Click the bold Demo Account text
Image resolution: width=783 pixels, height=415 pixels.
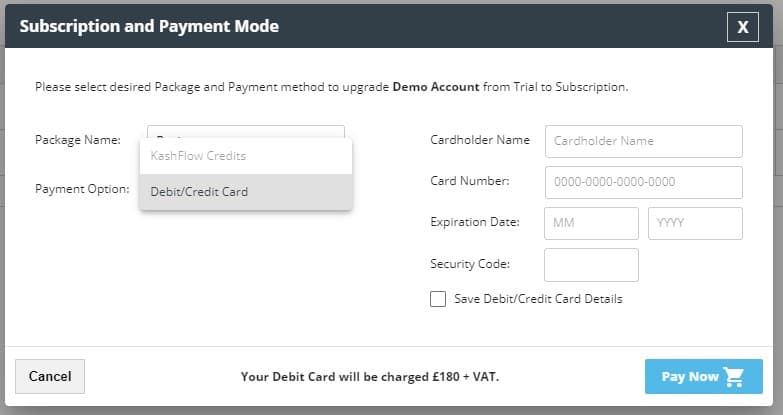pyautogui.click(x=435, y=87)
